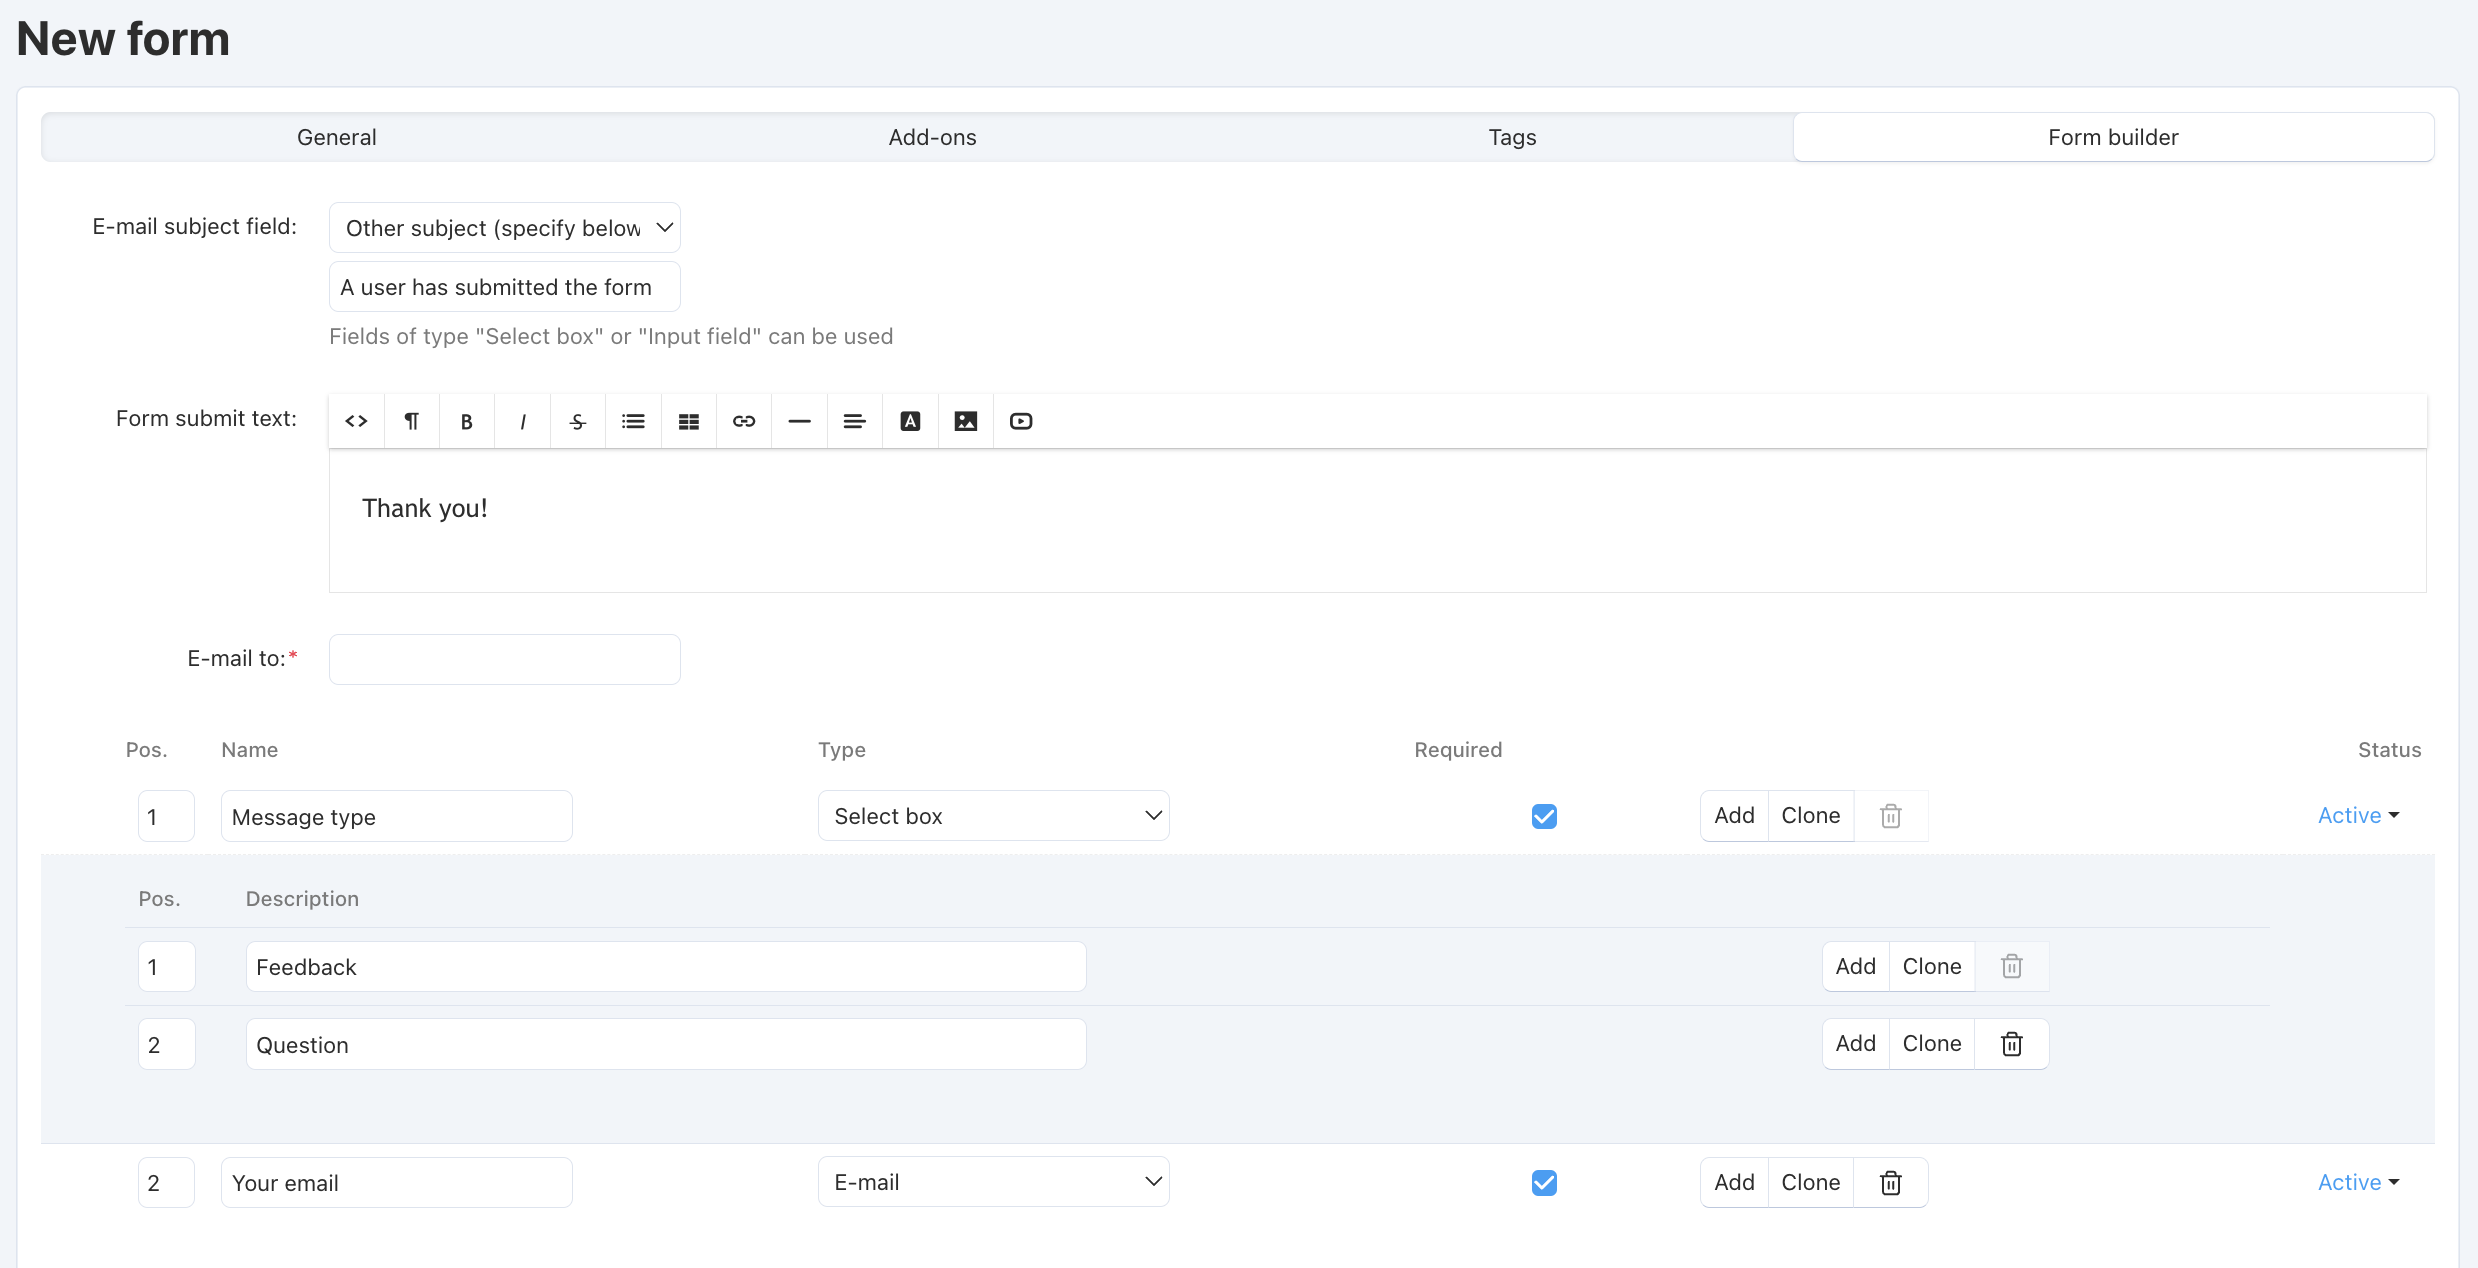
Task: Uncheck Required for Message type field
Action: tap(1544, 816)
